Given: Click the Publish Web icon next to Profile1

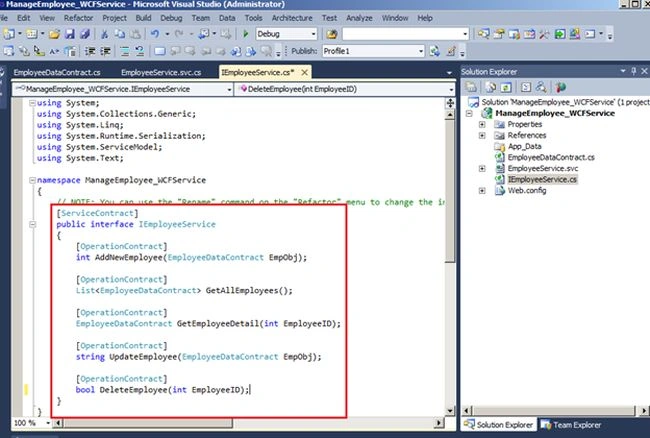Looking at the screenshot, I should click(x=434, y=51).
